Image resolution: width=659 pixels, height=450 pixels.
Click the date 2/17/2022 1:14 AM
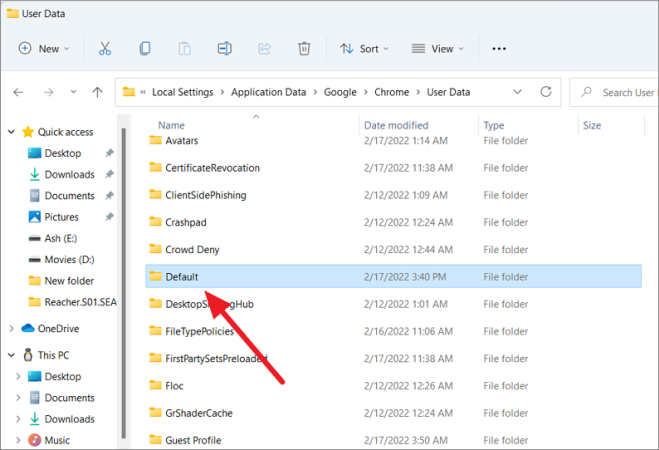tap(406, 140)
